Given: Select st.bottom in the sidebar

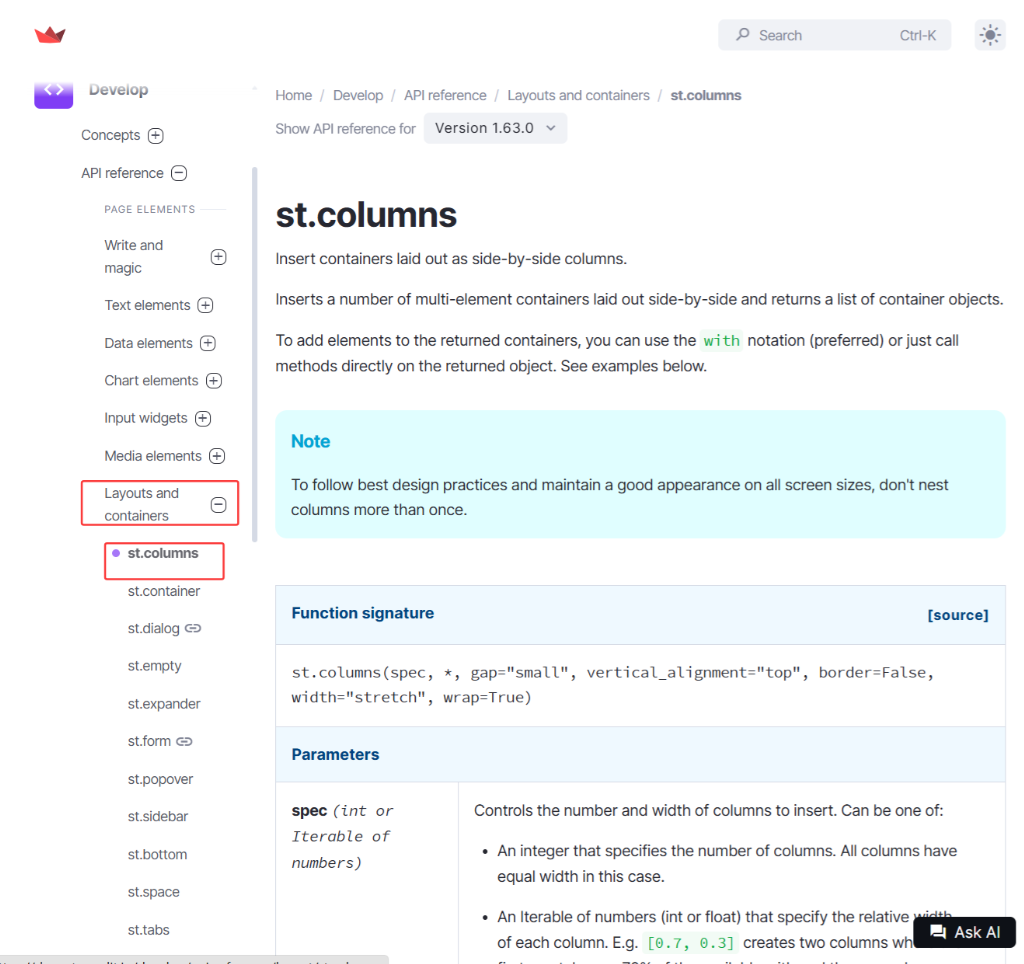Looking at the screenshot, I should (157, 854).
